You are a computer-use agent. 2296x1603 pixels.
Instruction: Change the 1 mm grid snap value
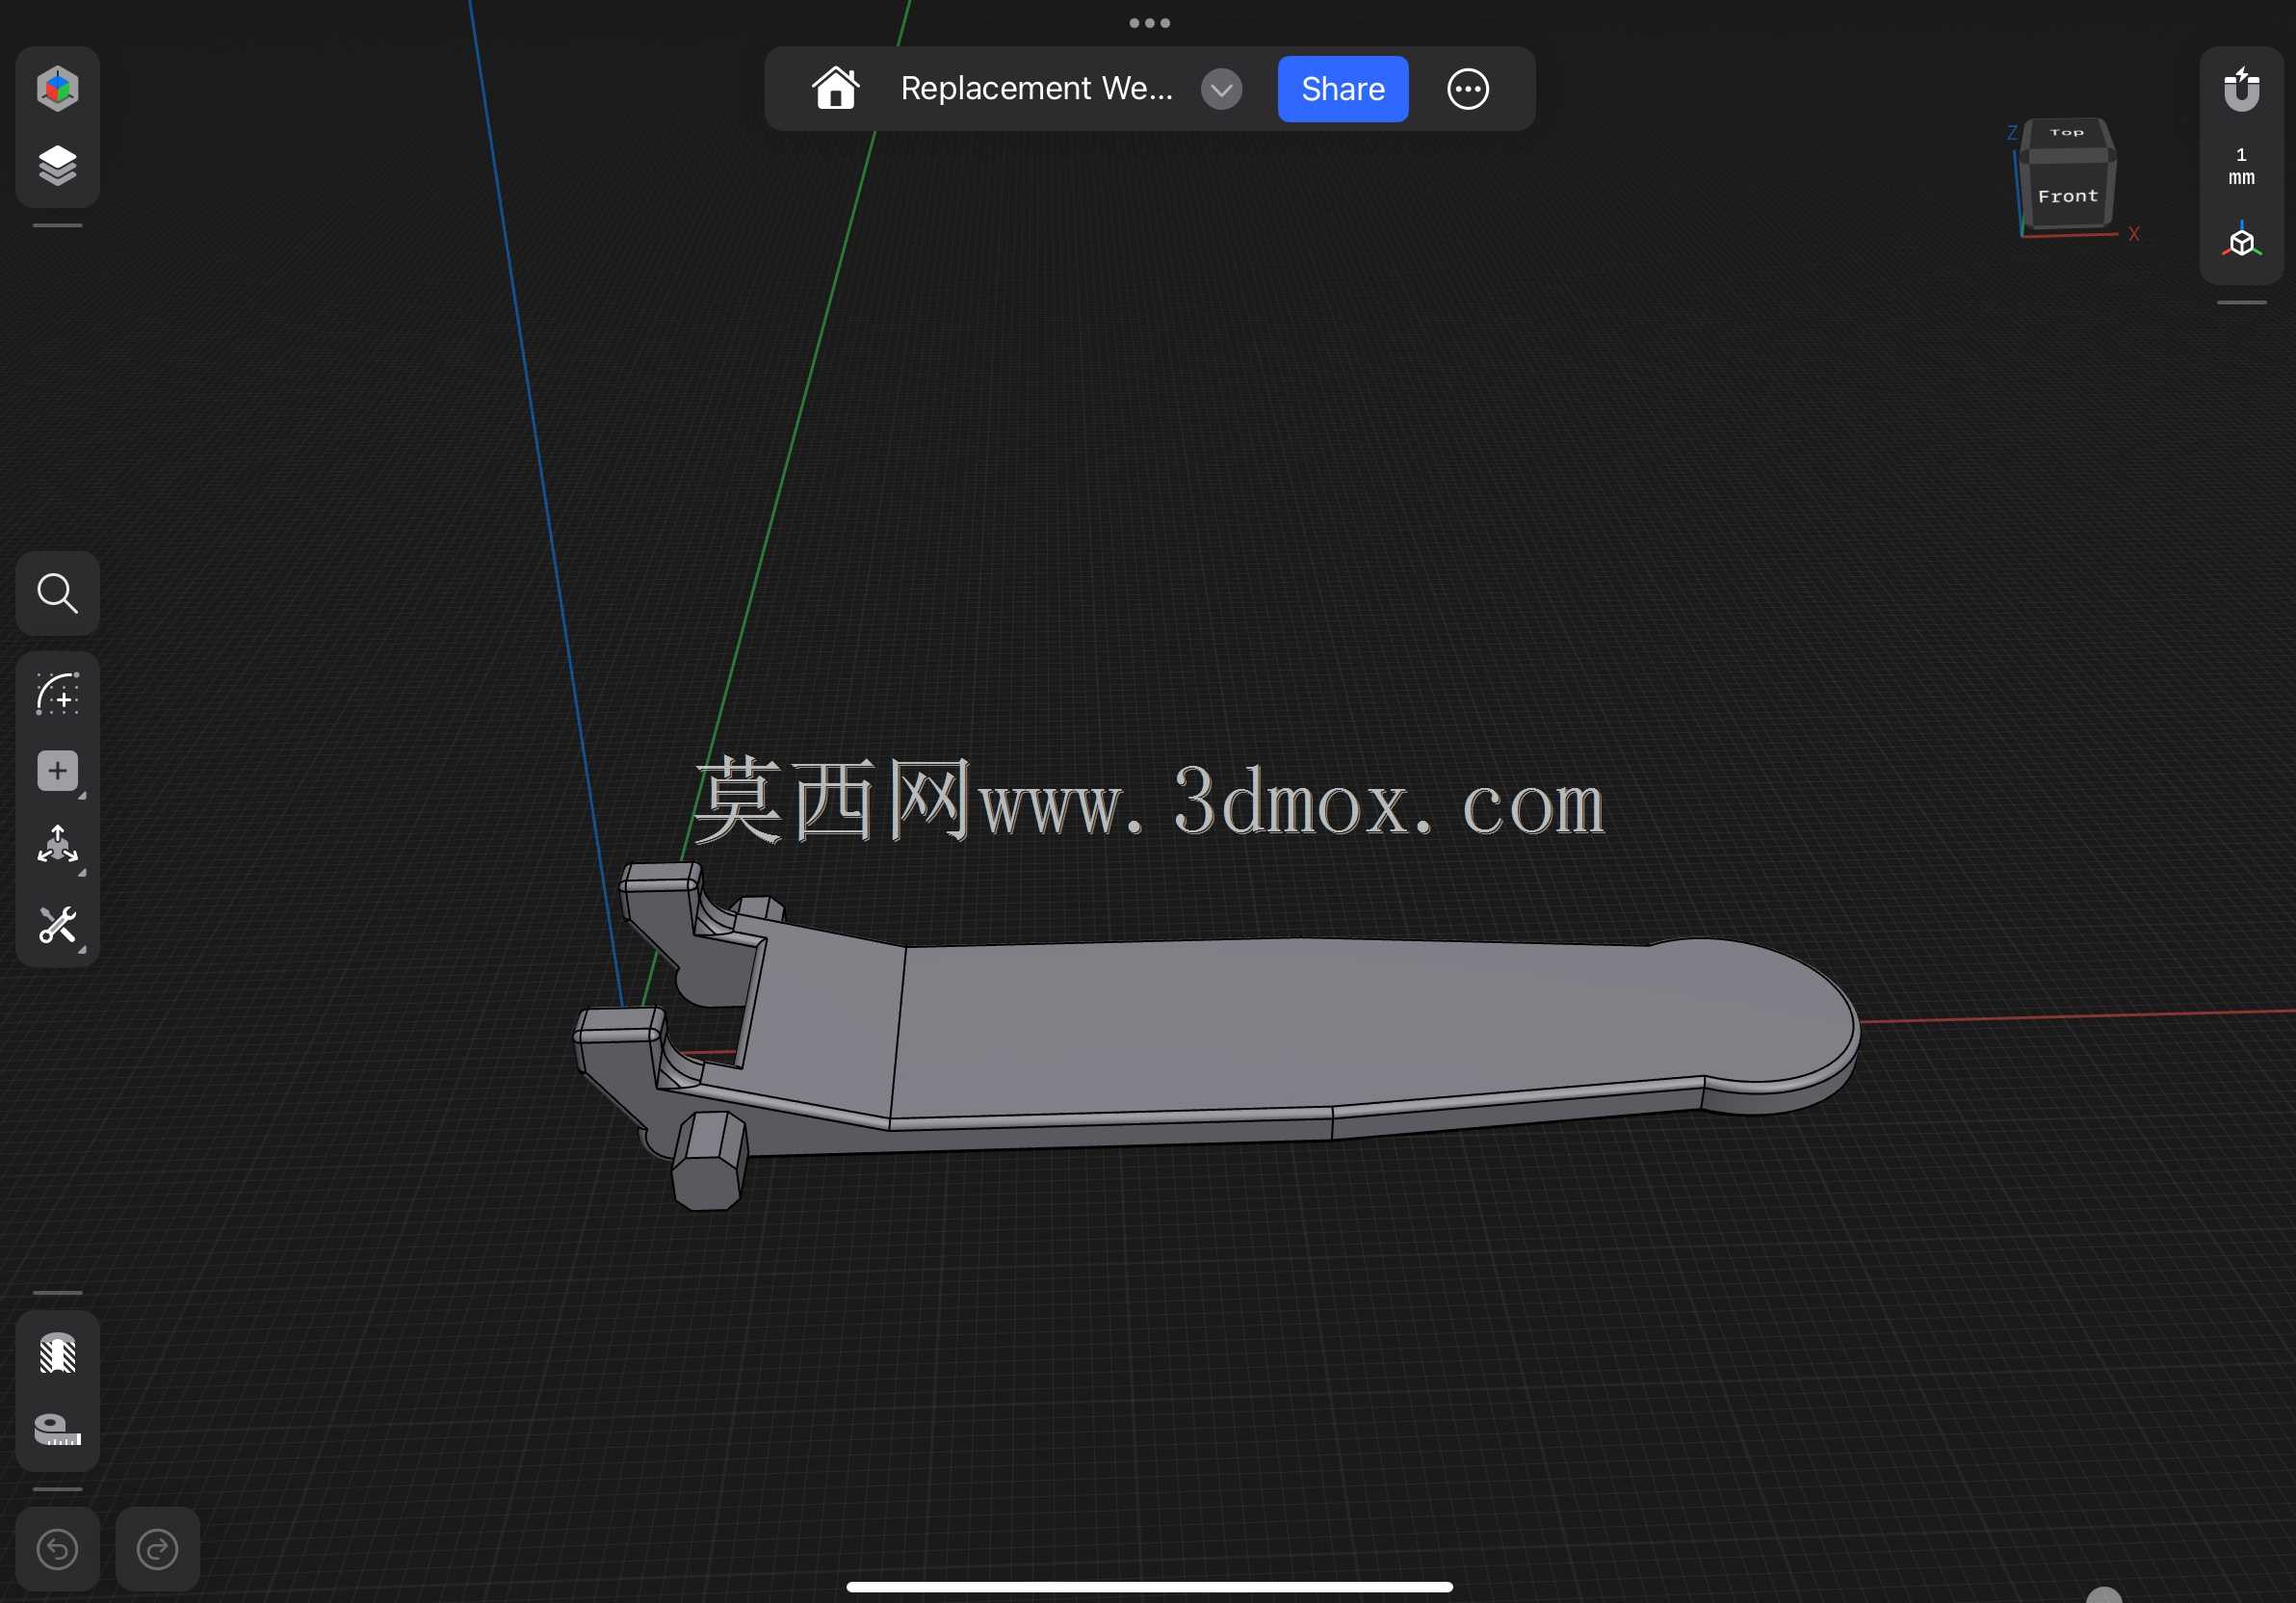pos(2241,166)
